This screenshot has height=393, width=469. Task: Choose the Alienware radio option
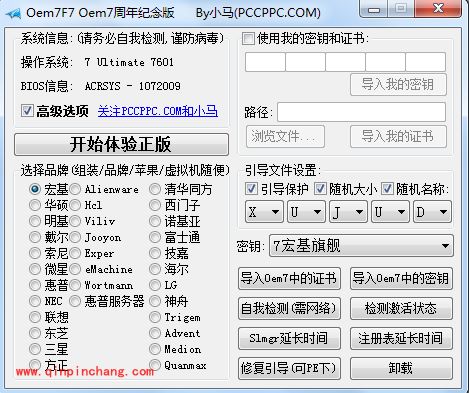click(75, 189)
